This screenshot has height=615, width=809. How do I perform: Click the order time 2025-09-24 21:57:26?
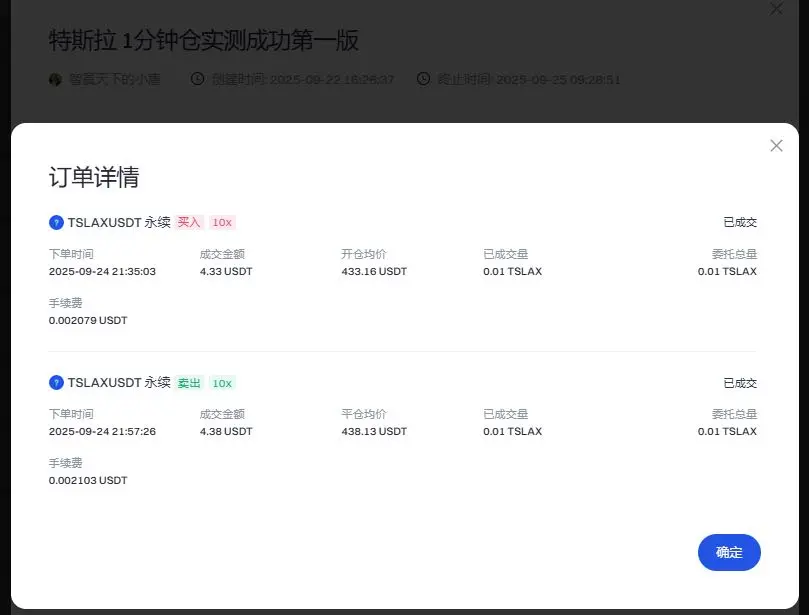tap(102, 431)
